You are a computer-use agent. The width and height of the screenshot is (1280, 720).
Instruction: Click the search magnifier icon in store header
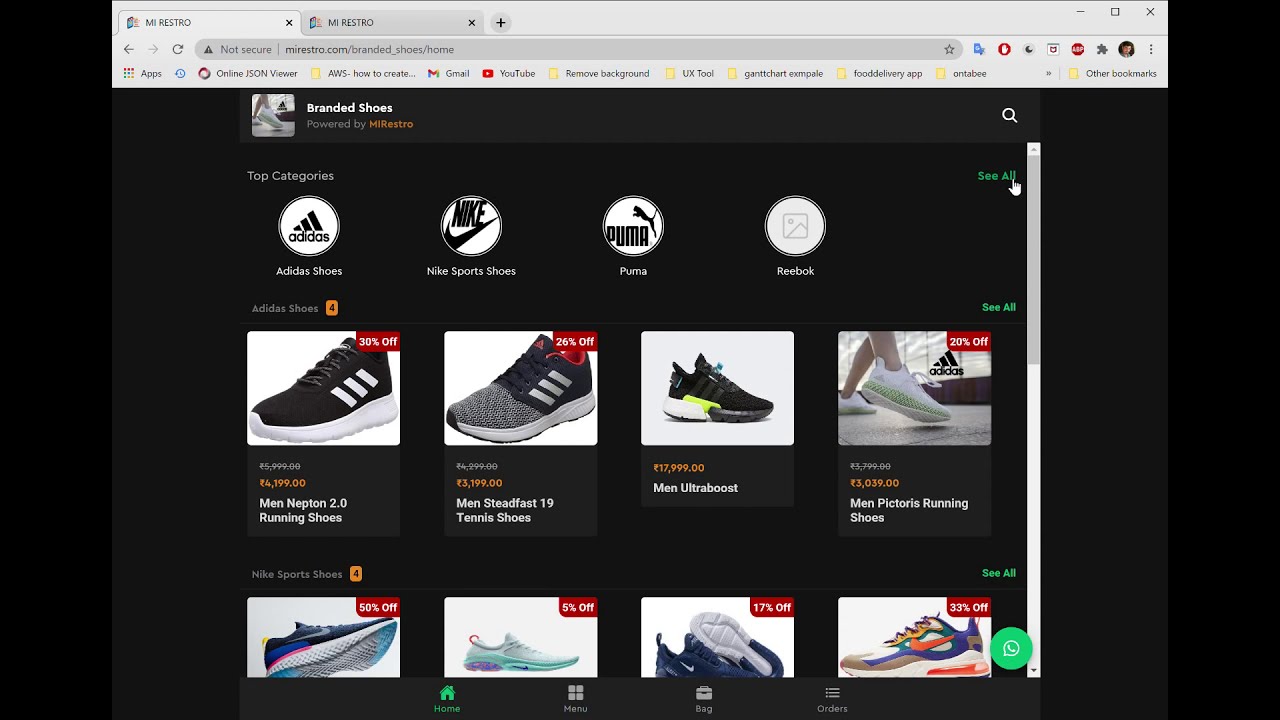pyautogui.click(x=1009, y=115)
